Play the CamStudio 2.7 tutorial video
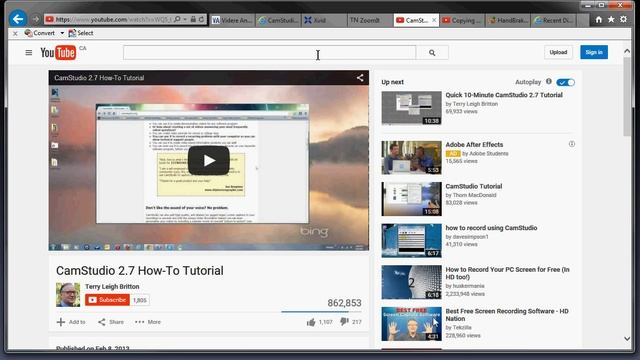The image size is (640, 360). pos(209,160)
